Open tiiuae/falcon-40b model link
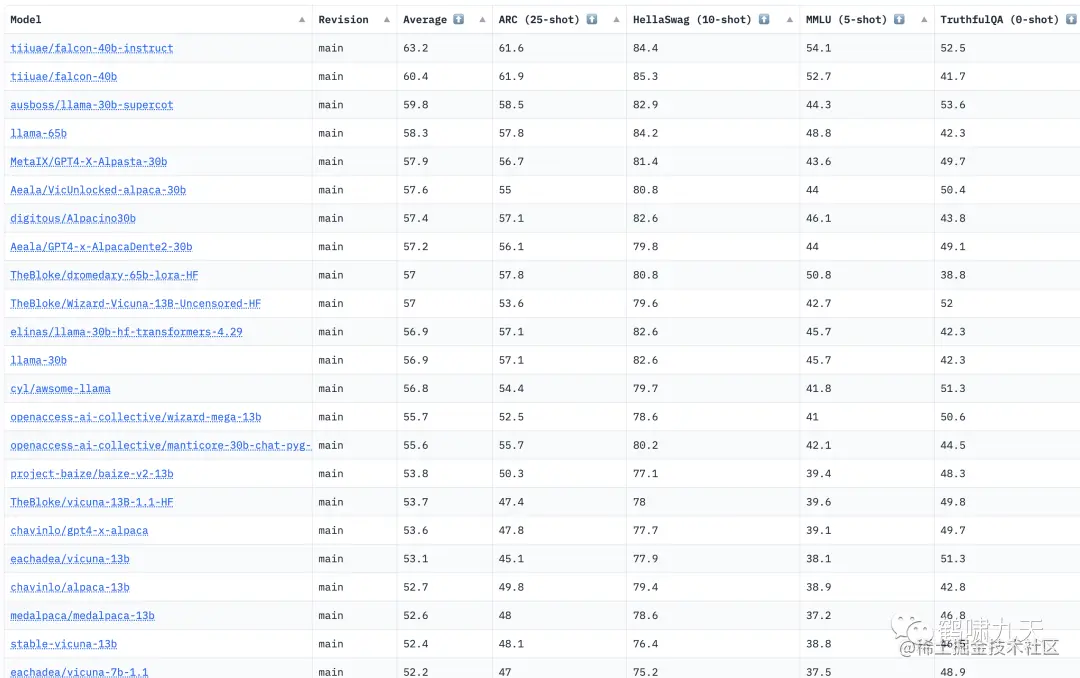The image size is (1080, 678). pyautogui.click(x=63, y=76)
